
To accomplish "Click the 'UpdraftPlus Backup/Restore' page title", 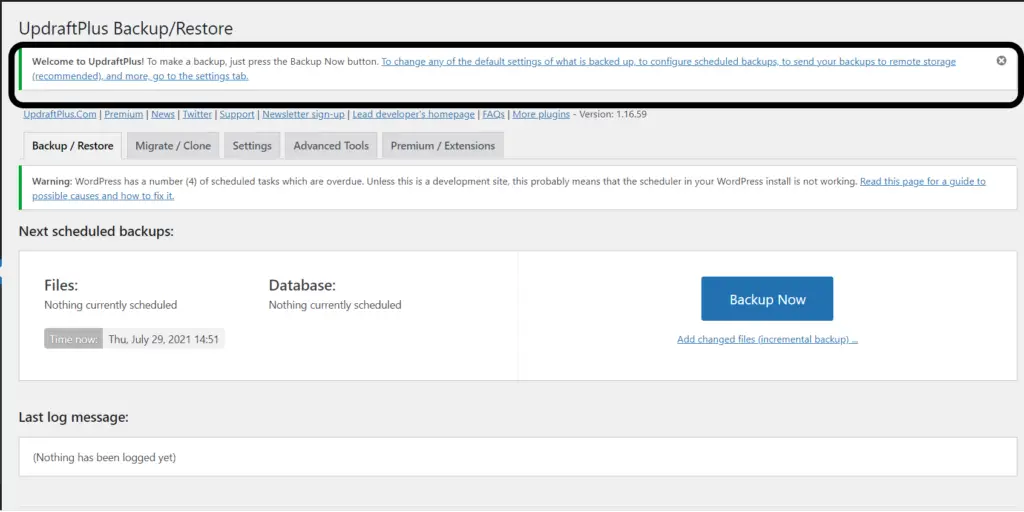I will tap(126, 29).
